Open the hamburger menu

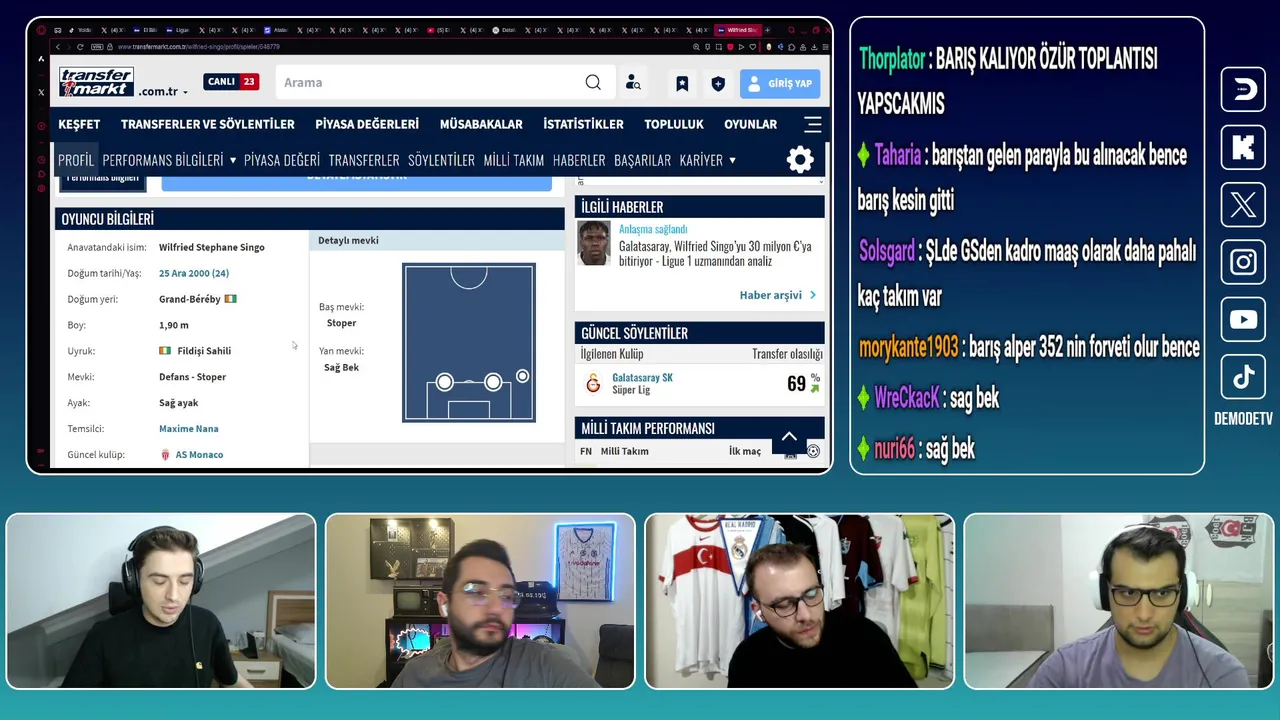(x=812, y=124)
